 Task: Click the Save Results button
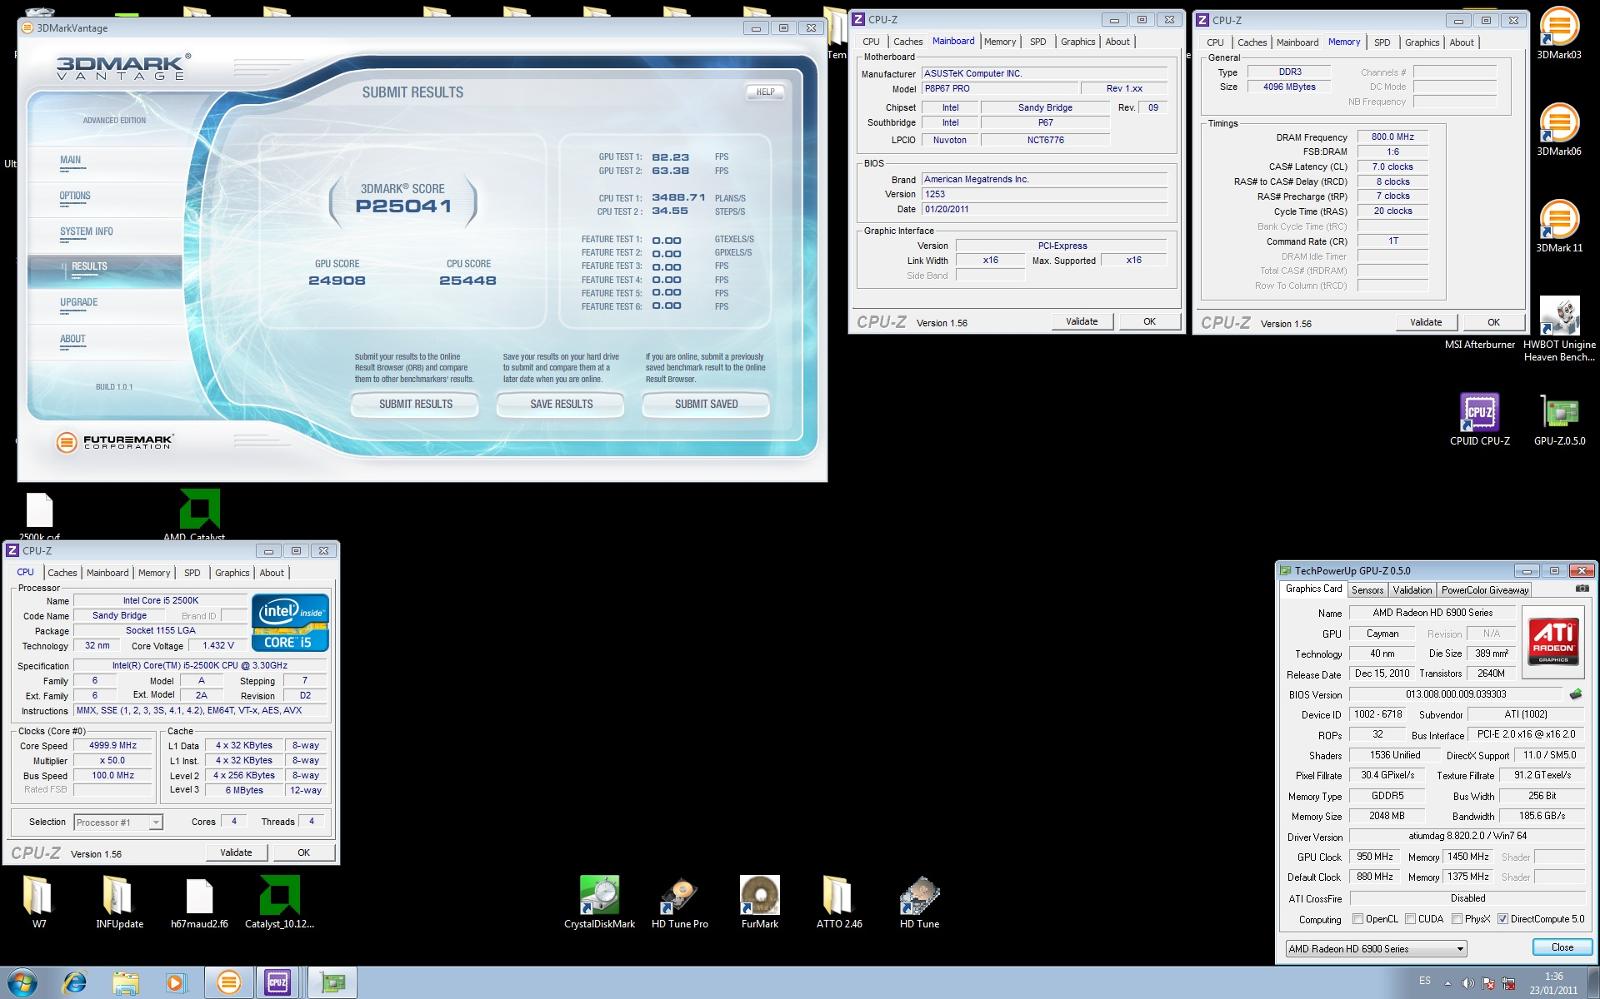[x=561, y=404]
